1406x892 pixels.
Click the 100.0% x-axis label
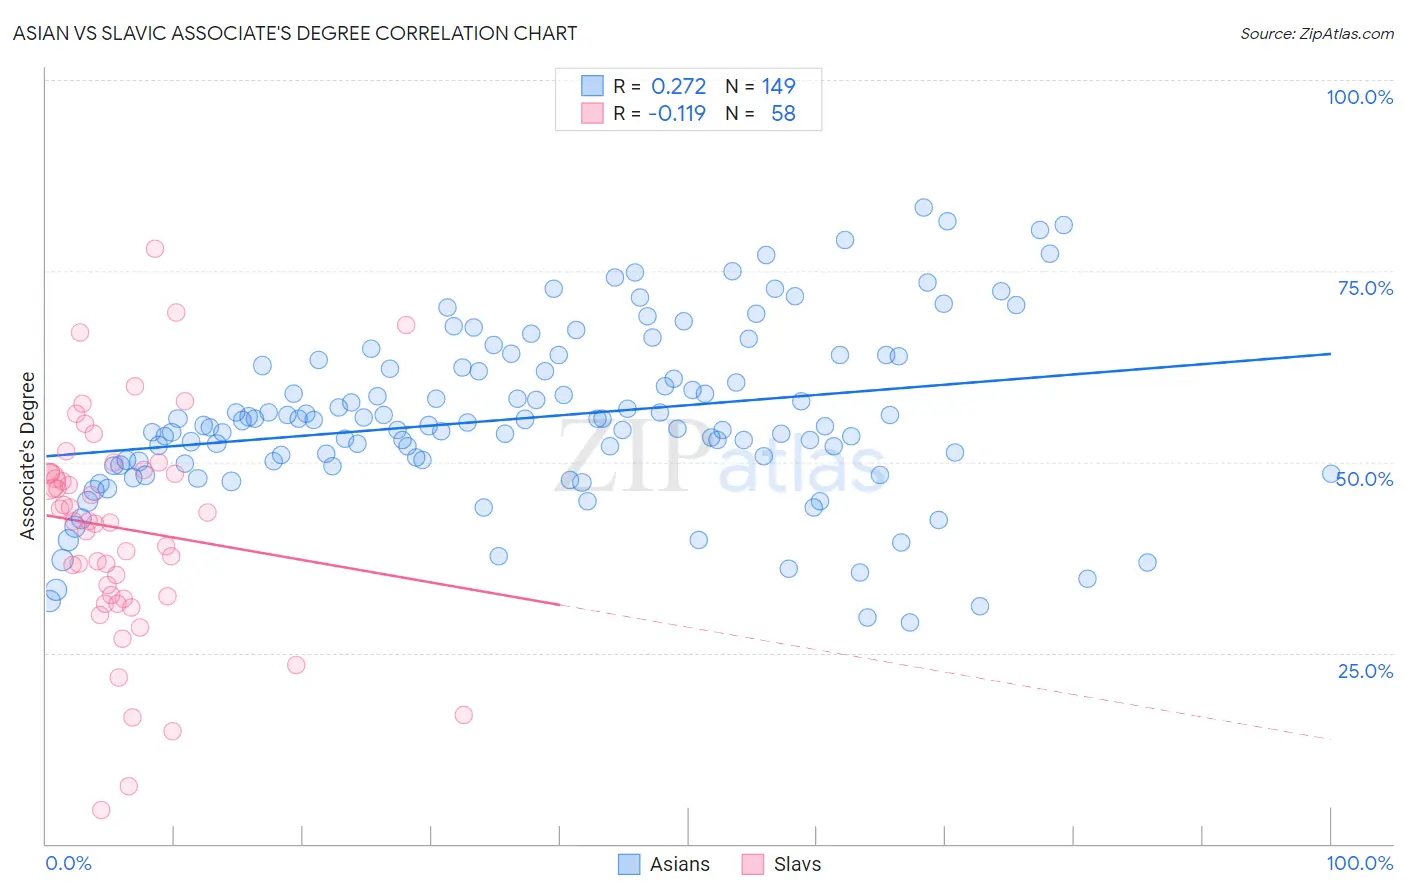click(x=1359, y=863)
